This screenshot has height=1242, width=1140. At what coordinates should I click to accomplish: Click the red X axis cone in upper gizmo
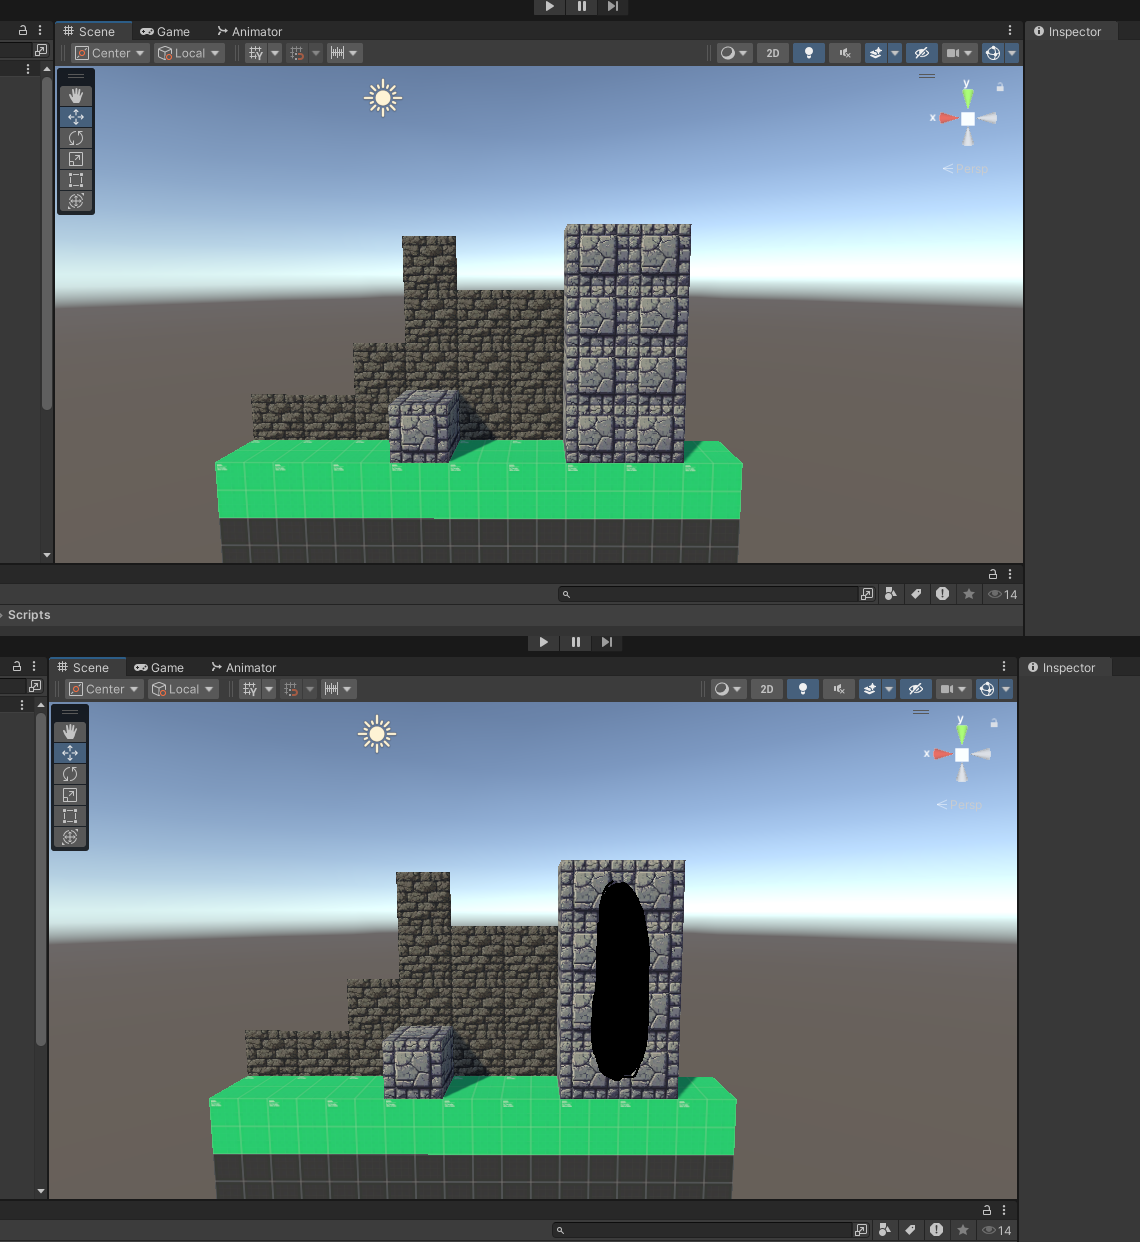[947, 118]
